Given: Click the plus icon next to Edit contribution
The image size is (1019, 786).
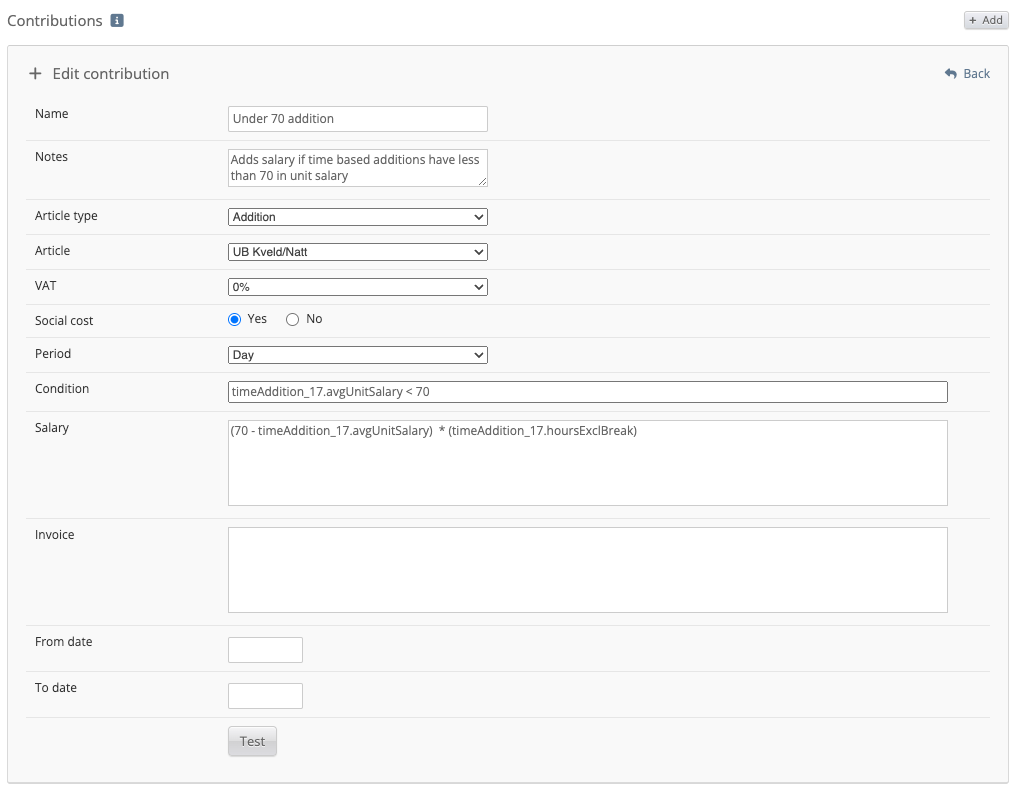Looking at the screenshot, I should [35, 74].
